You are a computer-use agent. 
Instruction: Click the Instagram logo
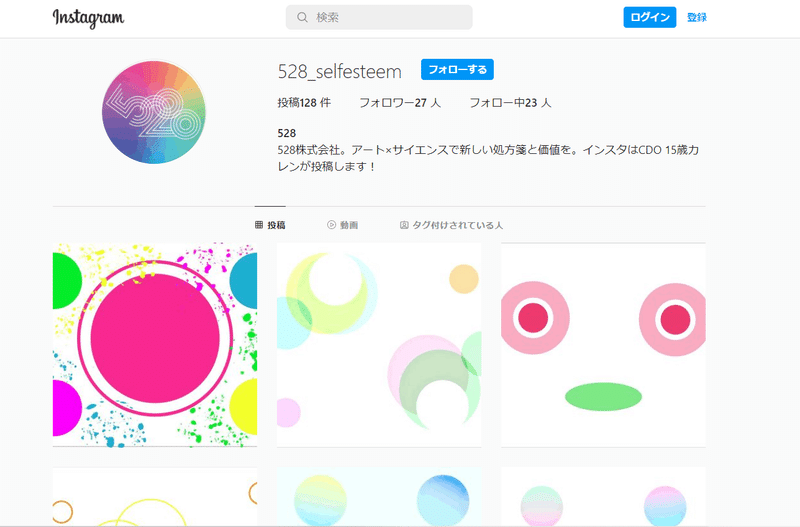pos(88,18)
